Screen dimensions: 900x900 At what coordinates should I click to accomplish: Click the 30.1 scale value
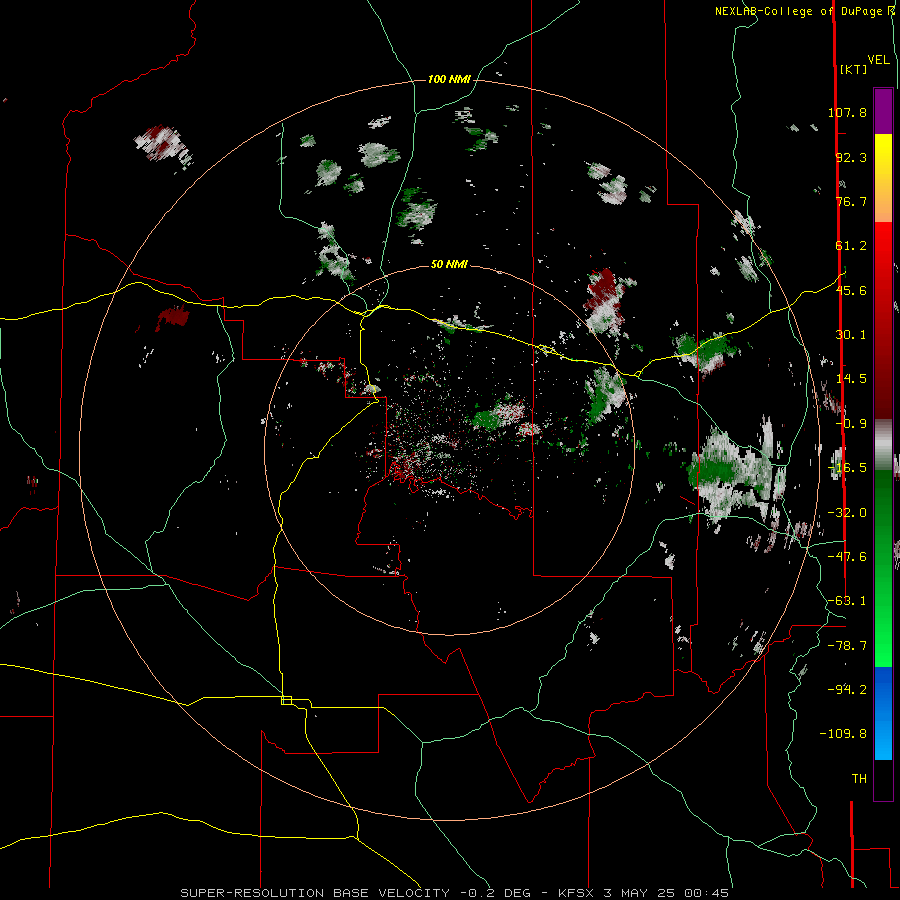851,335
